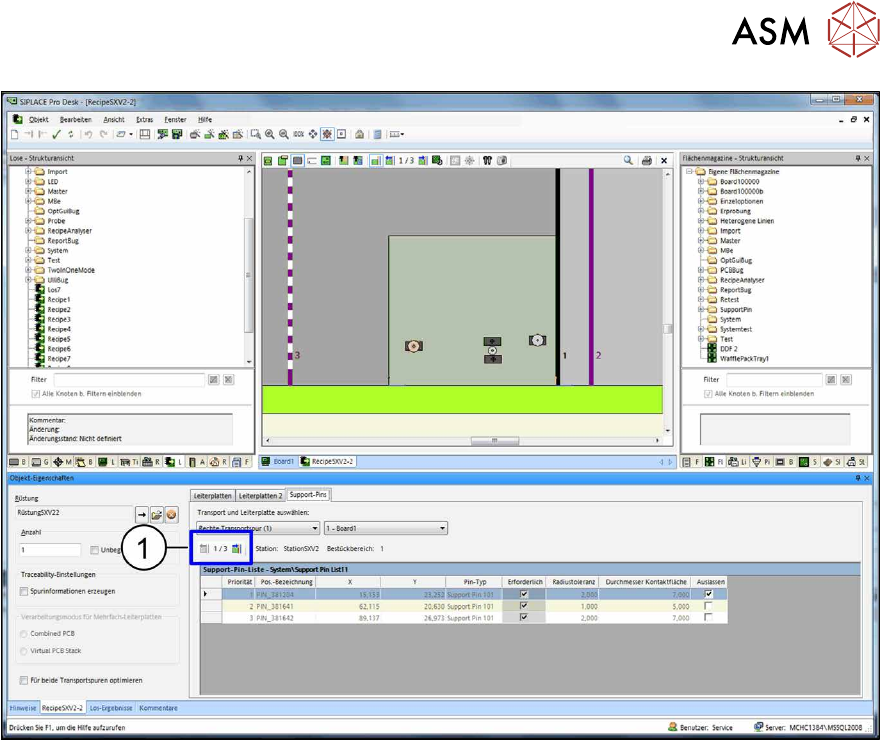Expand the SupportPin folder in Flächenmagazine tree
Image resolution: width=880 pixels, height=740 pixels.
tap(700, 309)
